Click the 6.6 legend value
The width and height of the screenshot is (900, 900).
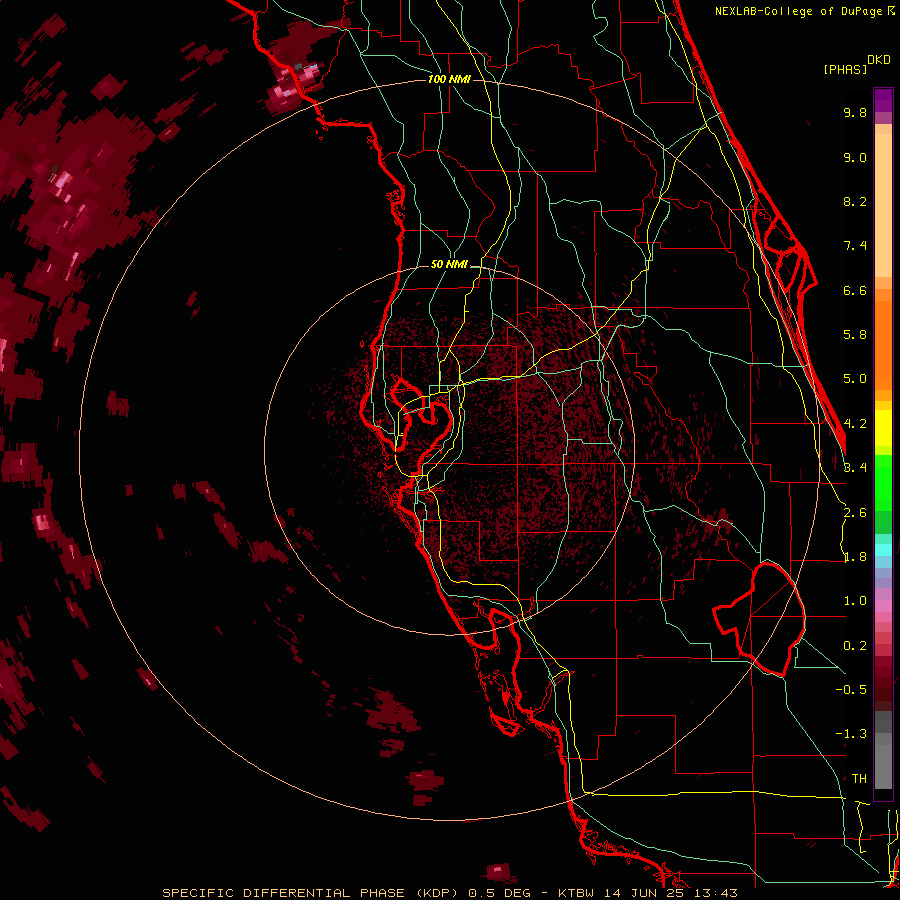pyautogui.click(x=855, y=291)
